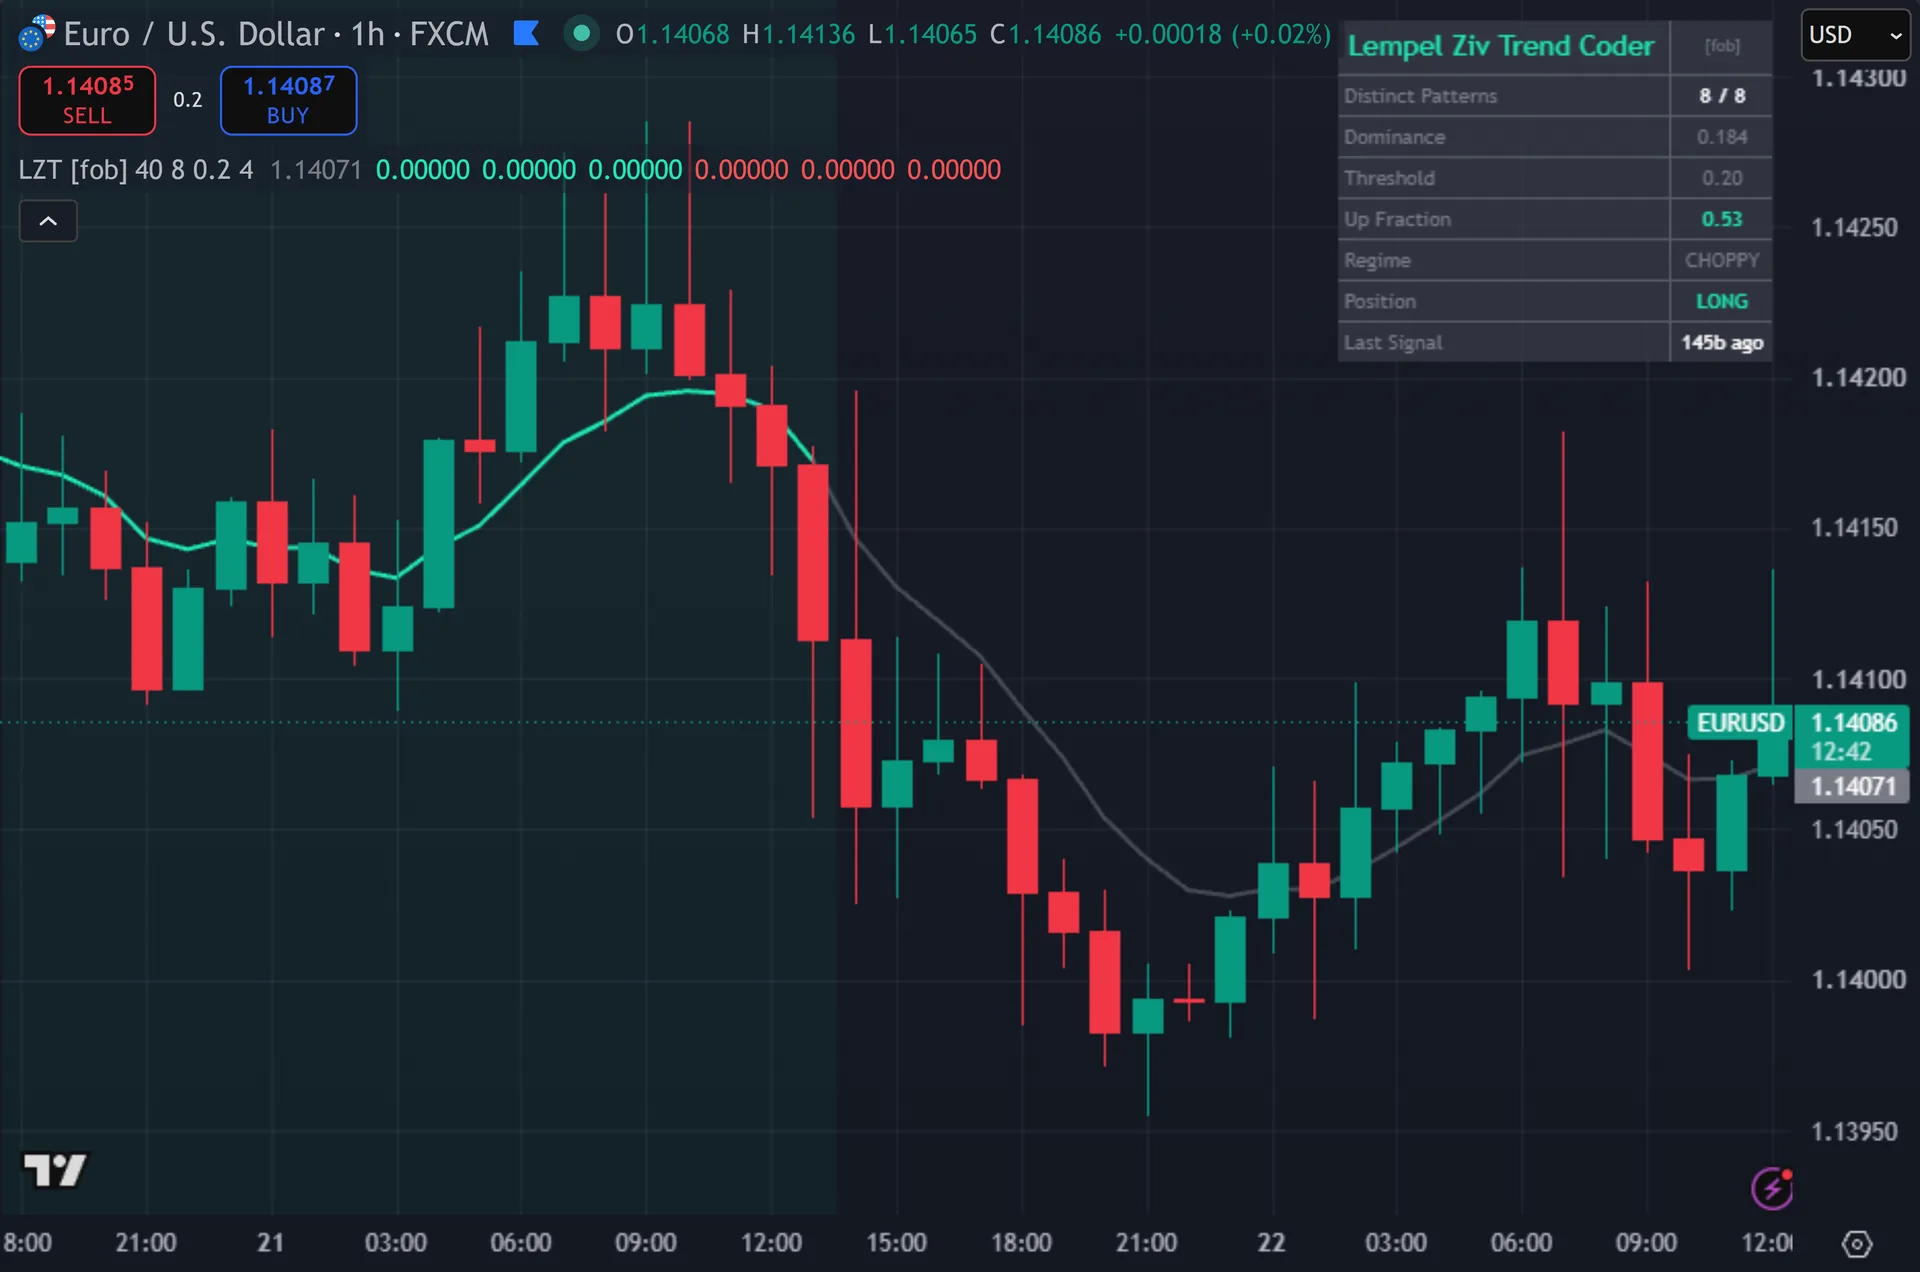This screenshot has height=1272, width=1920.
Task: Click the 1.14250 price axis label
Action: (x=1854, y=228)
